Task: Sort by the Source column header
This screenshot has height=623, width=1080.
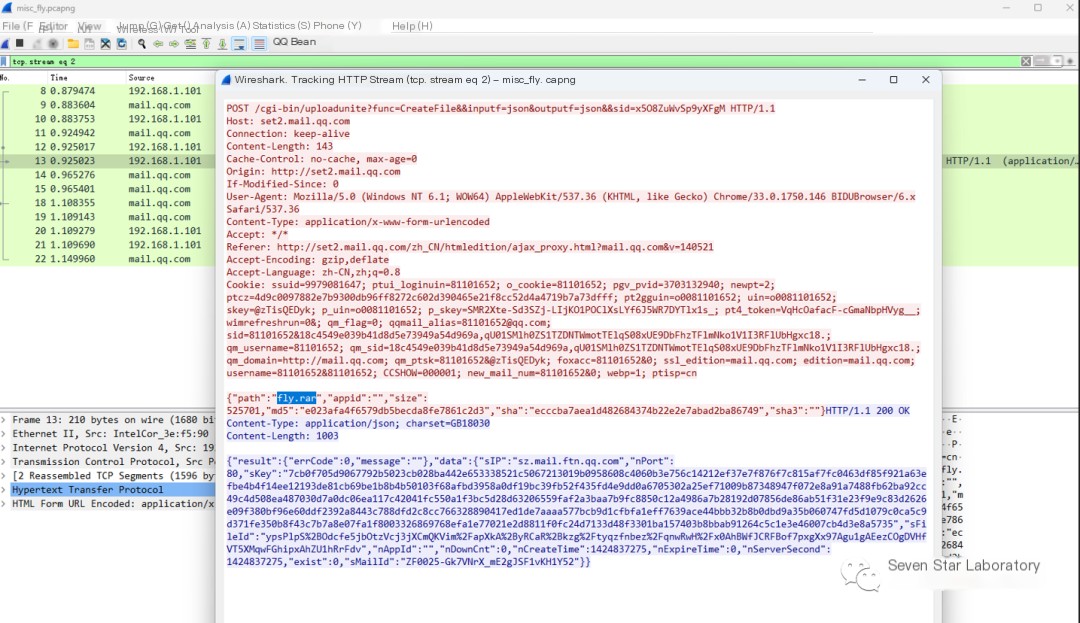Action: coord(141,78)
